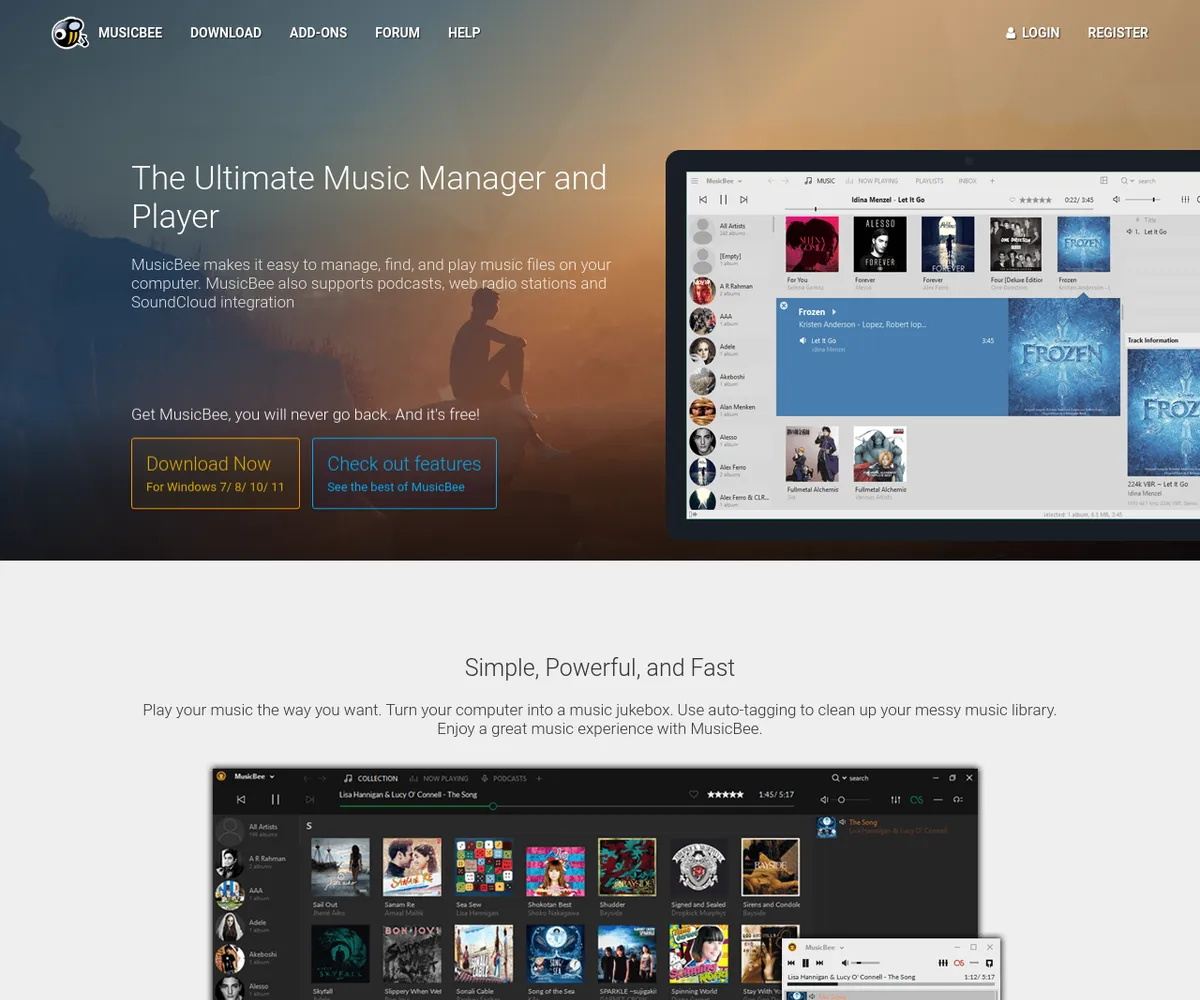
Task: Click previous track icon in dark-themed player
Action: pyautogui.click(x=241, y=799)
